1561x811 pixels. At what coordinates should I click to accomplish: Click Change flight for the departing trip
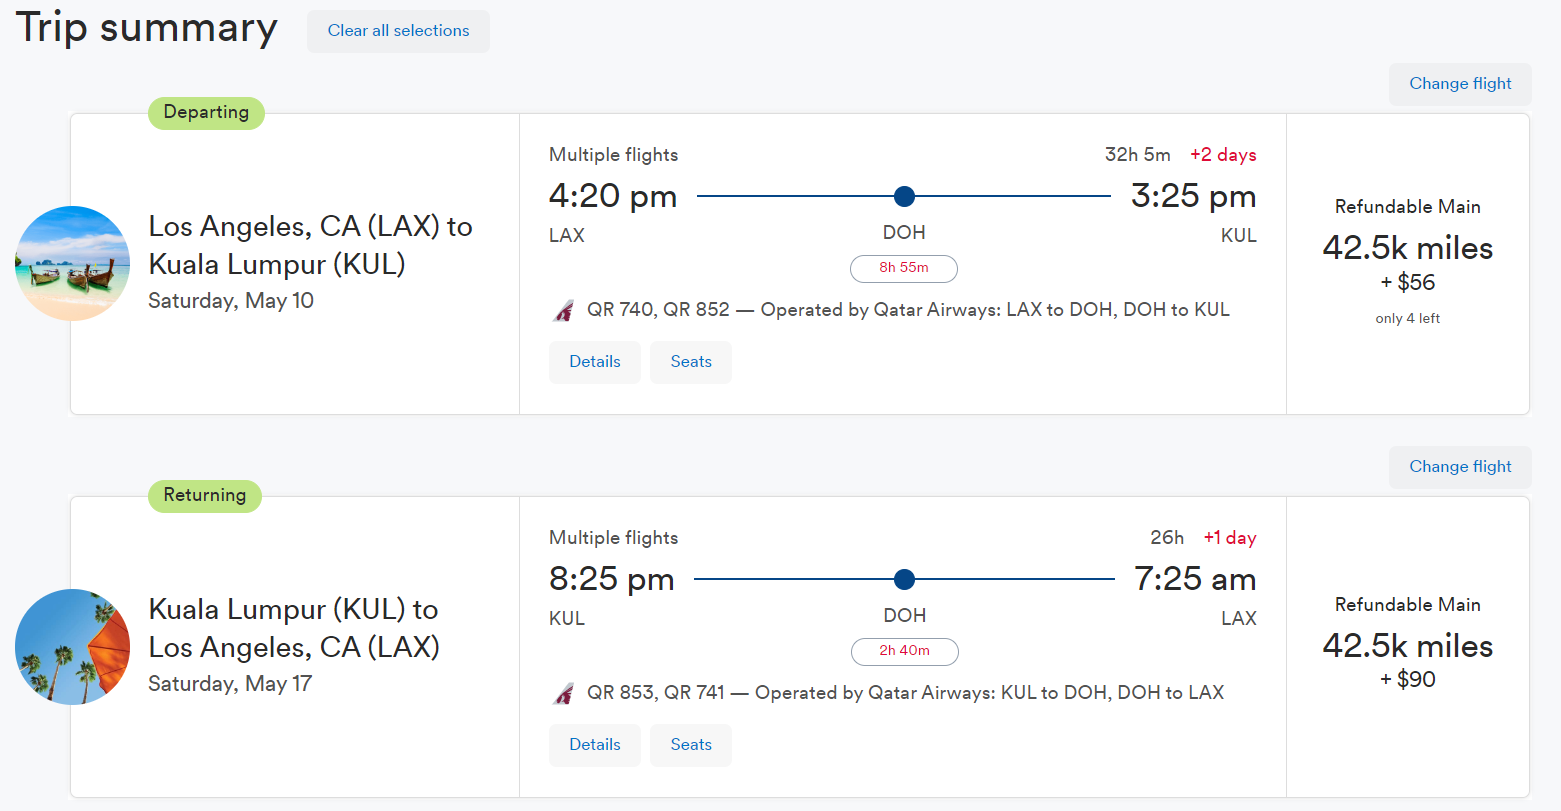1460,83
